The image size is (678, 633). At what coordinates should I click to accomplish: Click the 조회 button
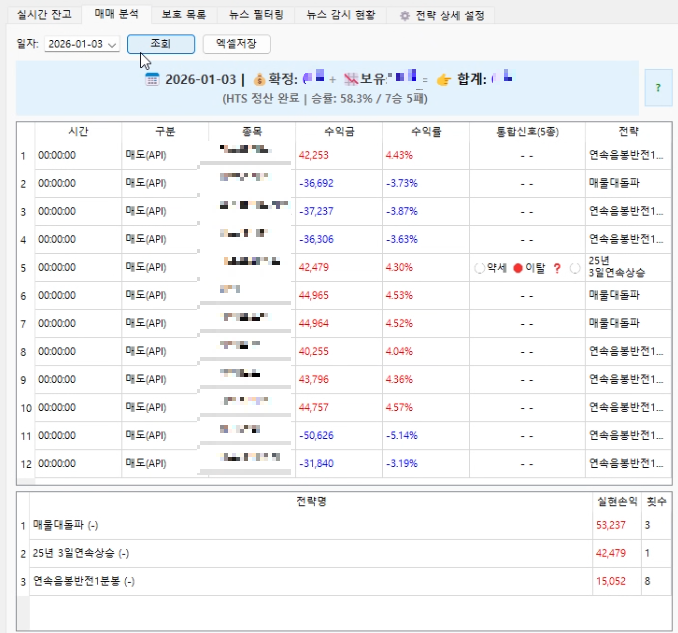[x=161, y=44]
